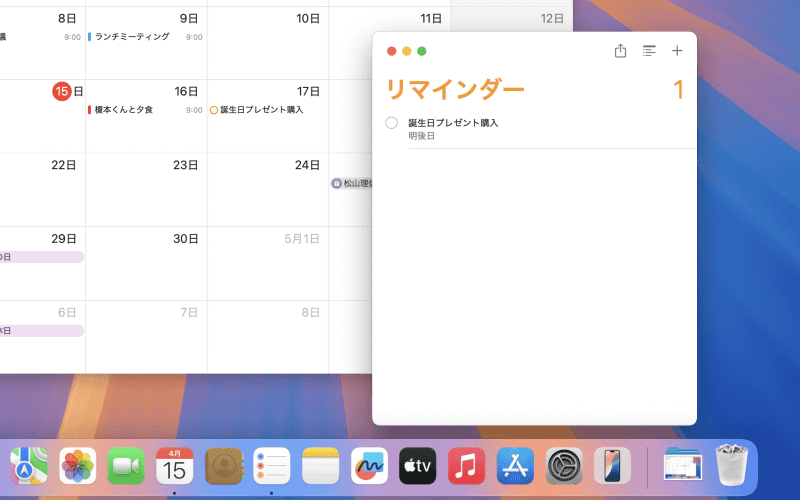Select the 誕生日プレゼント購入 title in Reminders list
Image resolution: width=800 pixels, height=500 pixels.
tap(453, 122)
